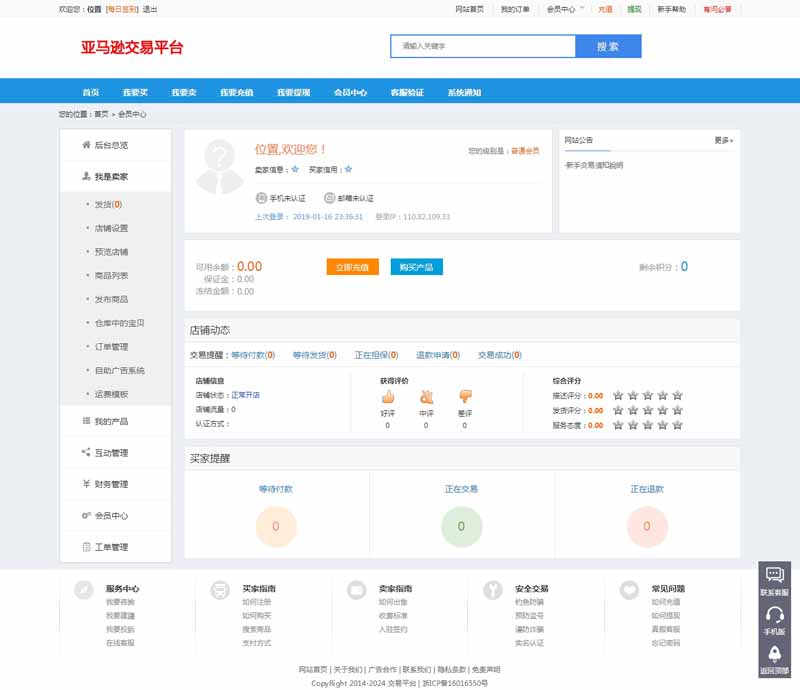Click the chat bubble 联系客服 floating icon
The width and height of the screenshot is (800, 690).
(x=774, y=575)
